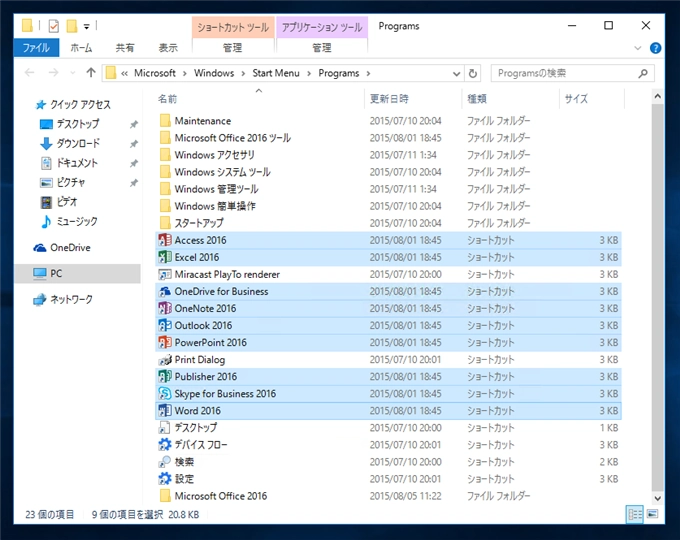
Task: Select OneDrive in navigation pane
Action: [x=70, y=248]
